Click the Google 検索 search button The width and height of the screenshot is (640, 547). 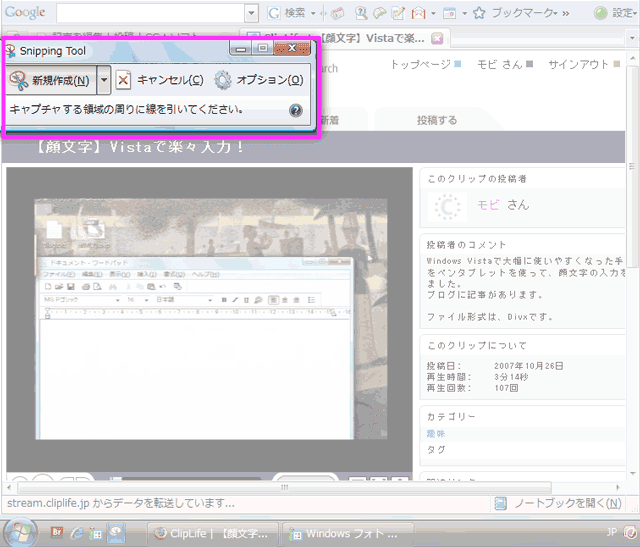click(x=287, y=13)
